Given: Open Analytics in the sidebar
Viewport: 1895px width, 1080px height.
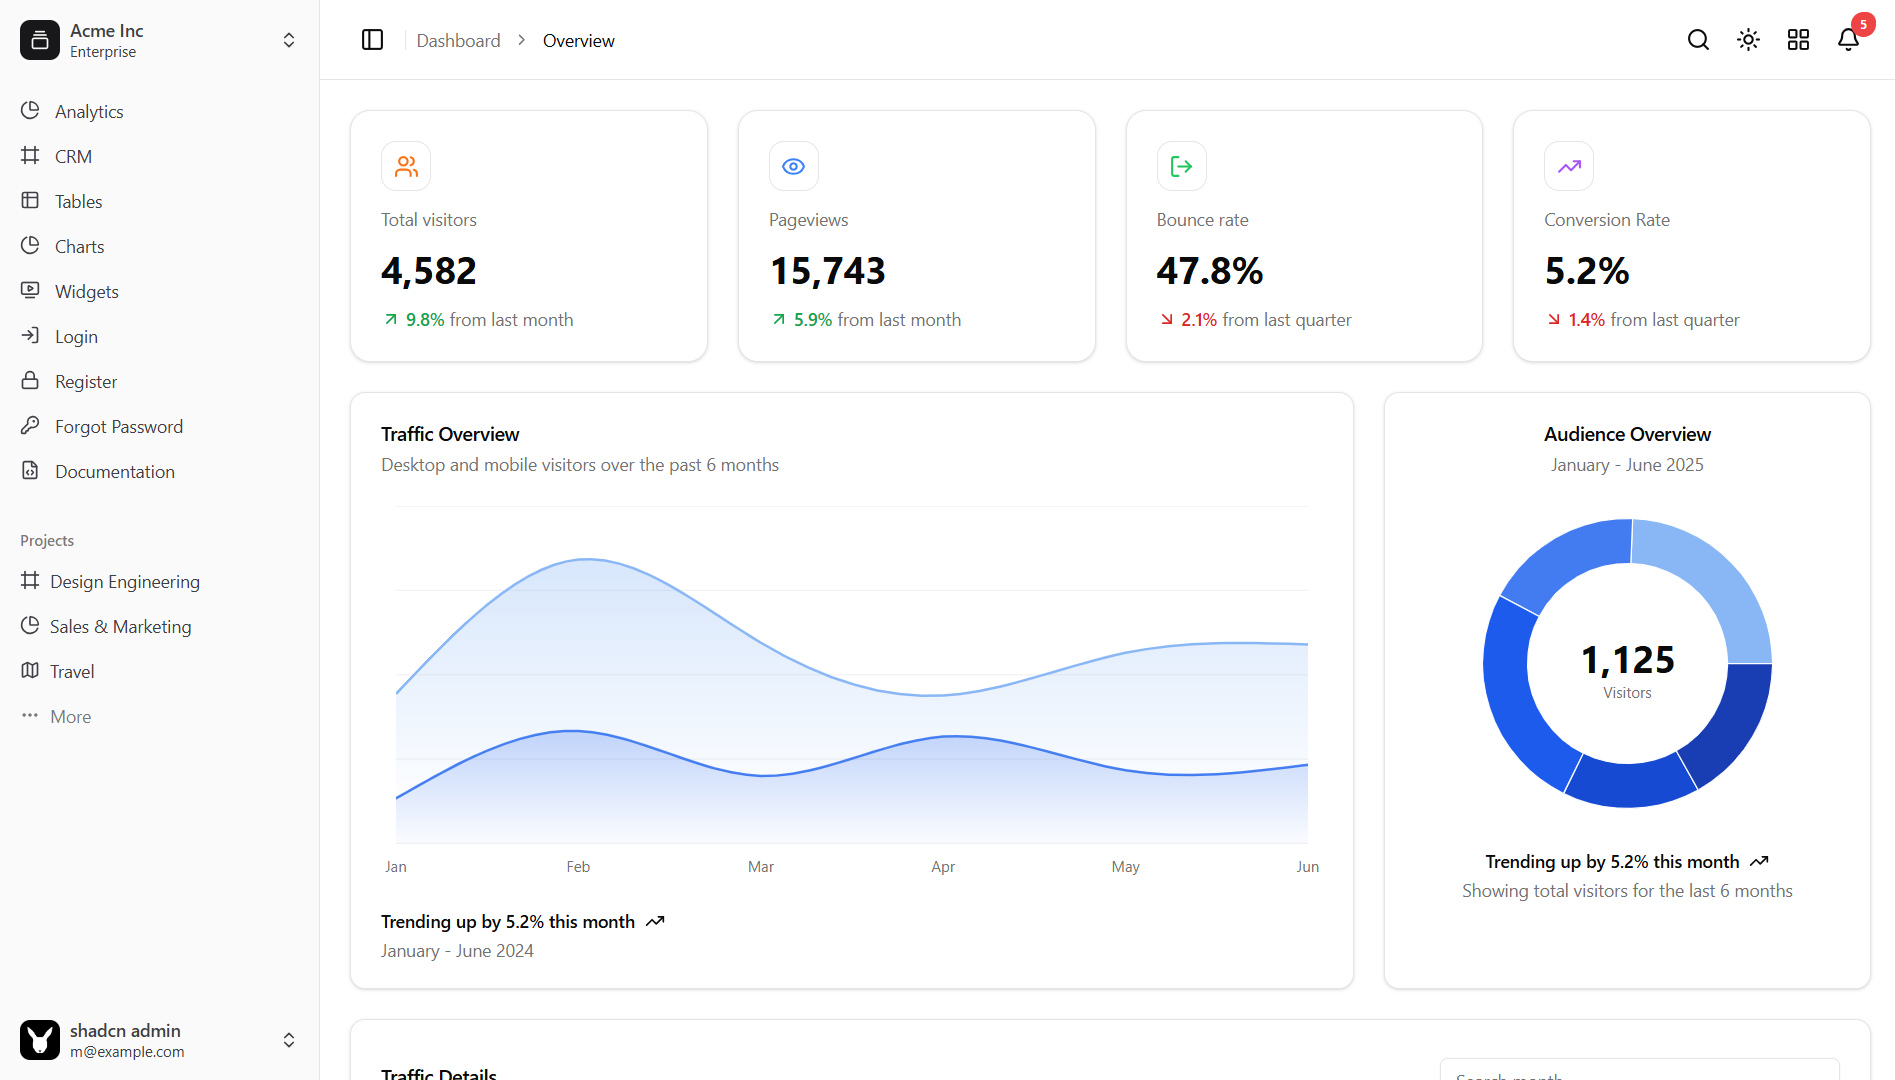Looking at the screenshot, I should 89,112.
